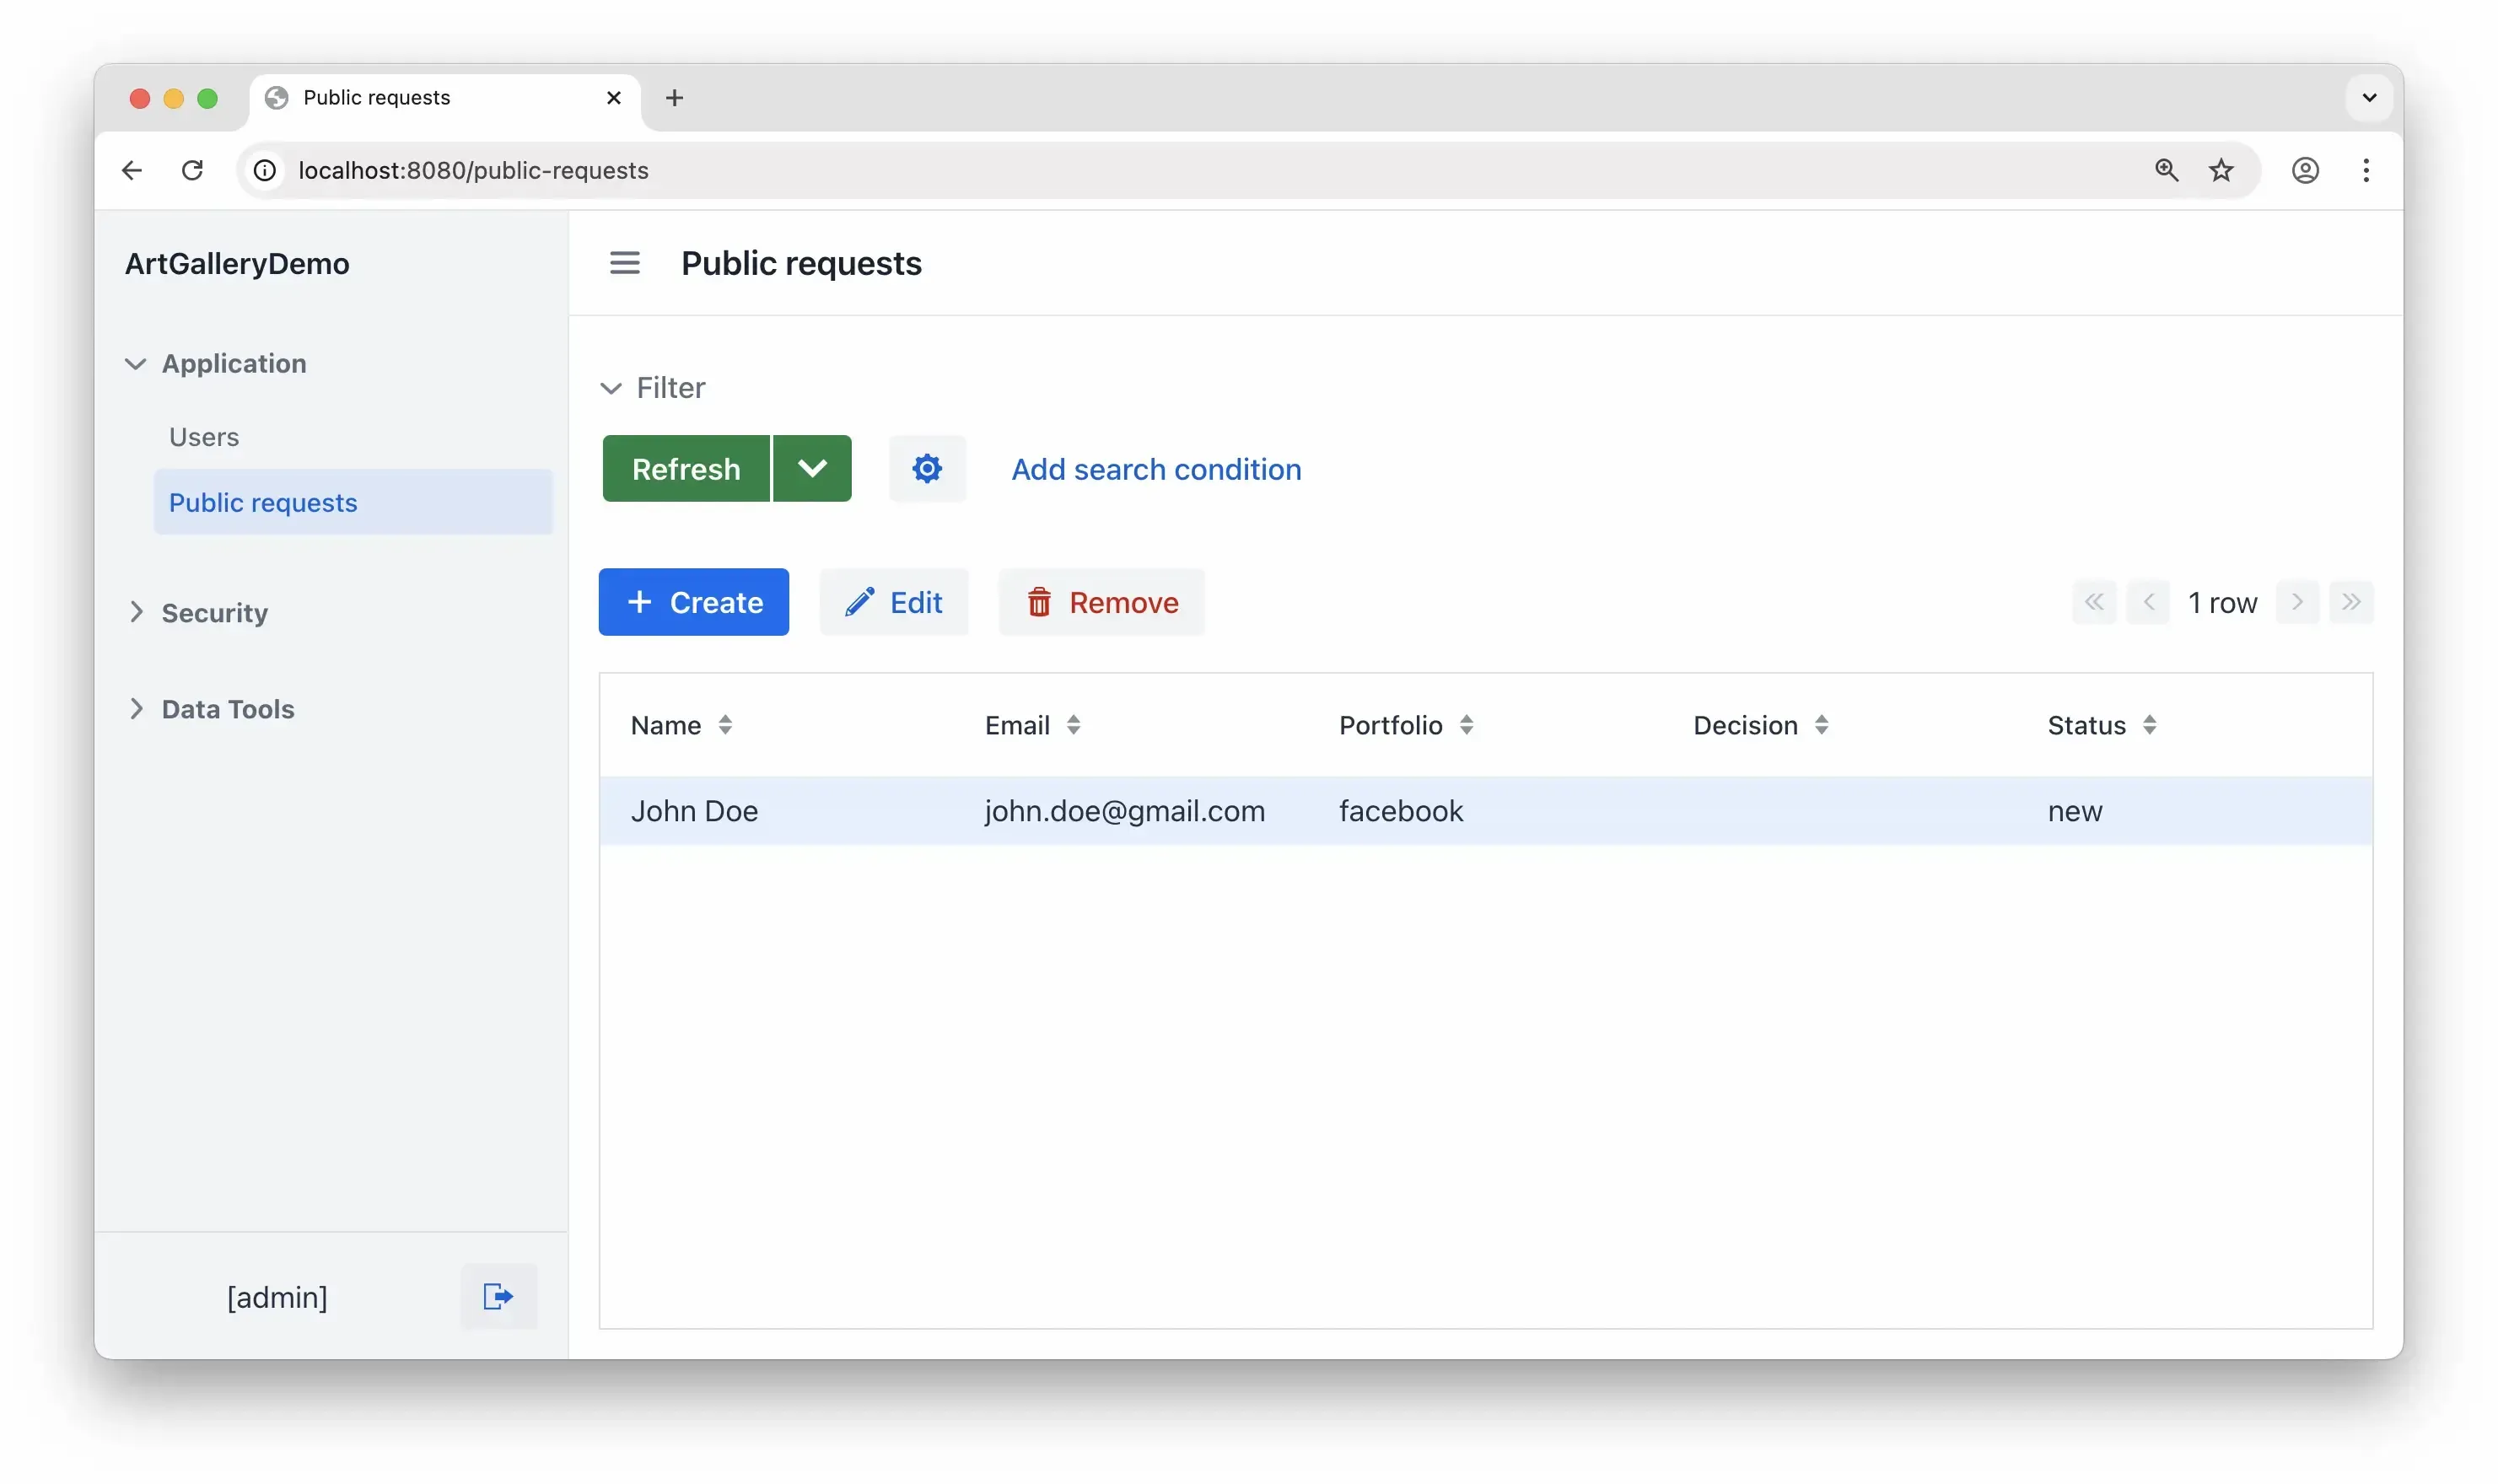Open Users in the sidebar
Image resolution: width=2498 pixels, height=1484 pixels.
tap(204, 437)
